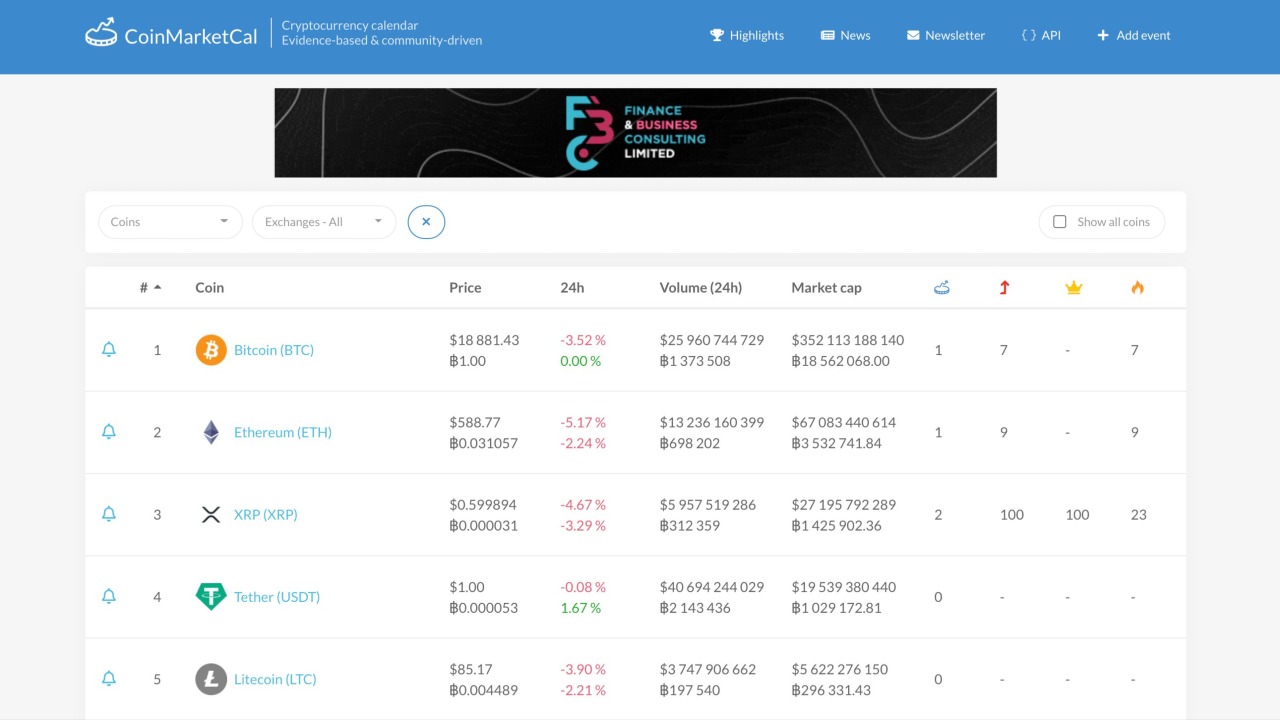Viewport: 1280px width, 720px height.
Task: Open the Tether (USDT) link
Action: [x=277, y=597]
